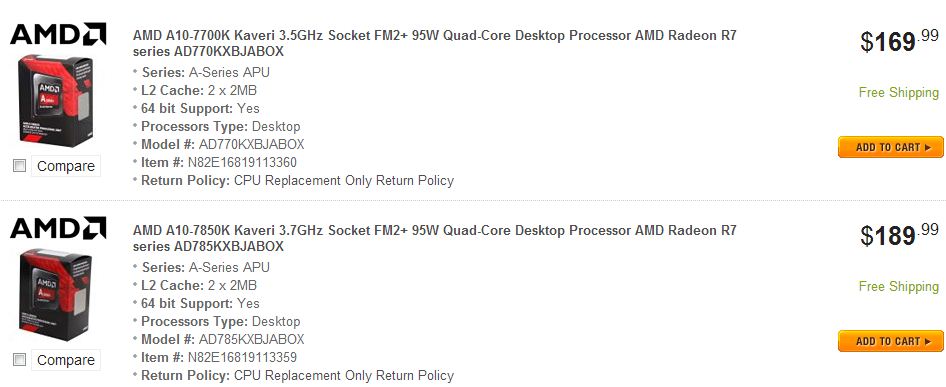Viewport: 946px width, 387px height.
Task: Click the $189.99 price
Action: (x=900, y=234)
